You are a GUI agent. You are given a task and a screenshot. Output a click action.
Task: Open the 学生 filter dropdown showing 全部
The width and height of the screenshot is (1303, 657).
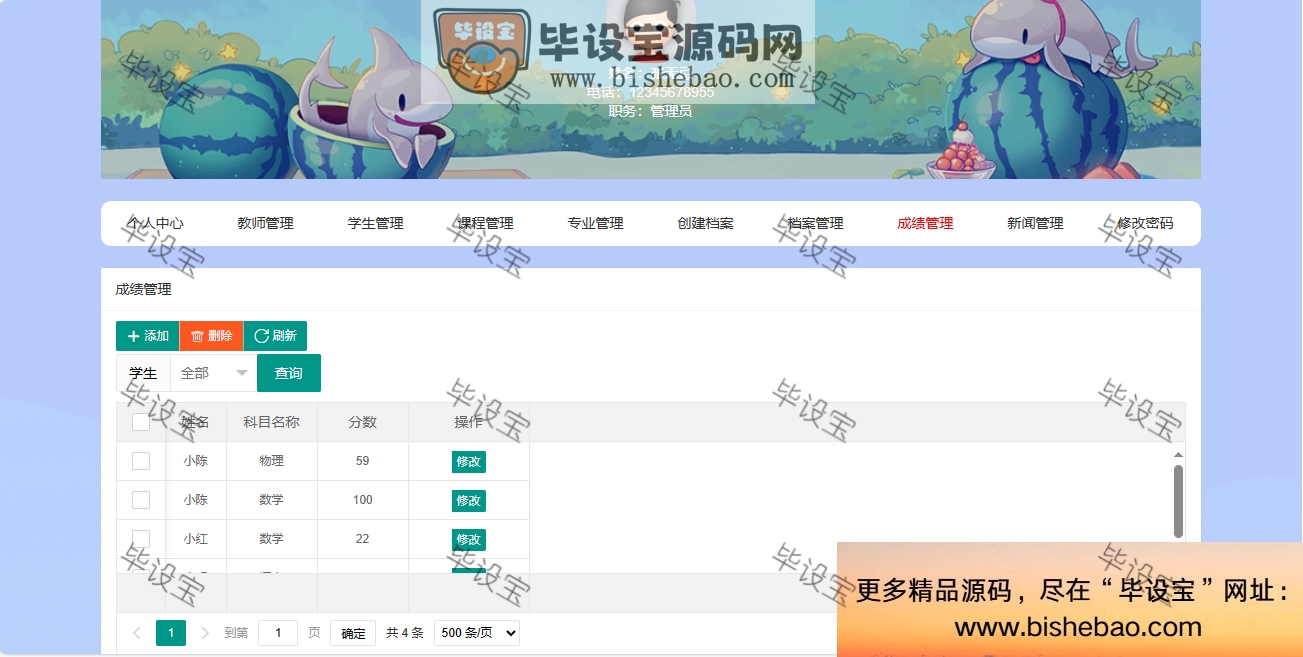click(213, 373)
